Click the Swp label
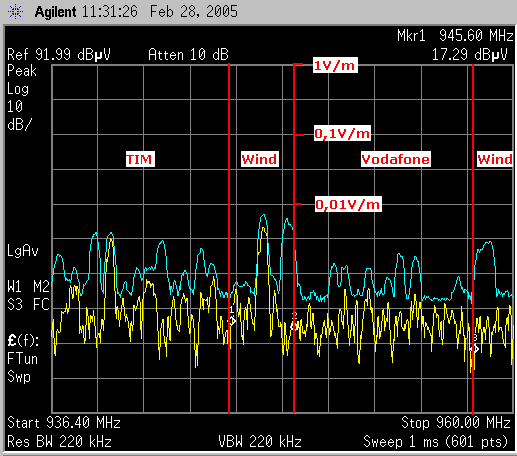517x456 pixels. 19,377
